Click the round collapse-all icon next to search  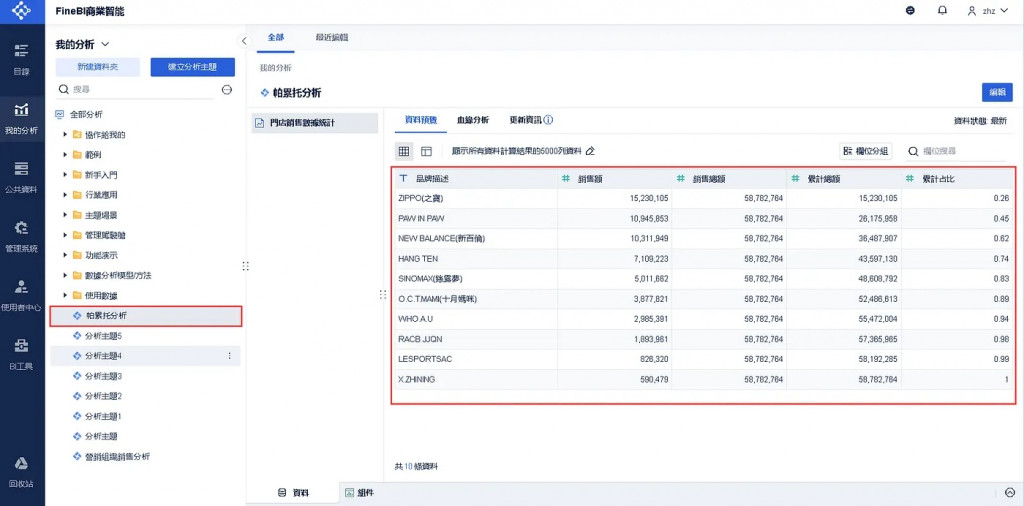click(x=227, y=89)
